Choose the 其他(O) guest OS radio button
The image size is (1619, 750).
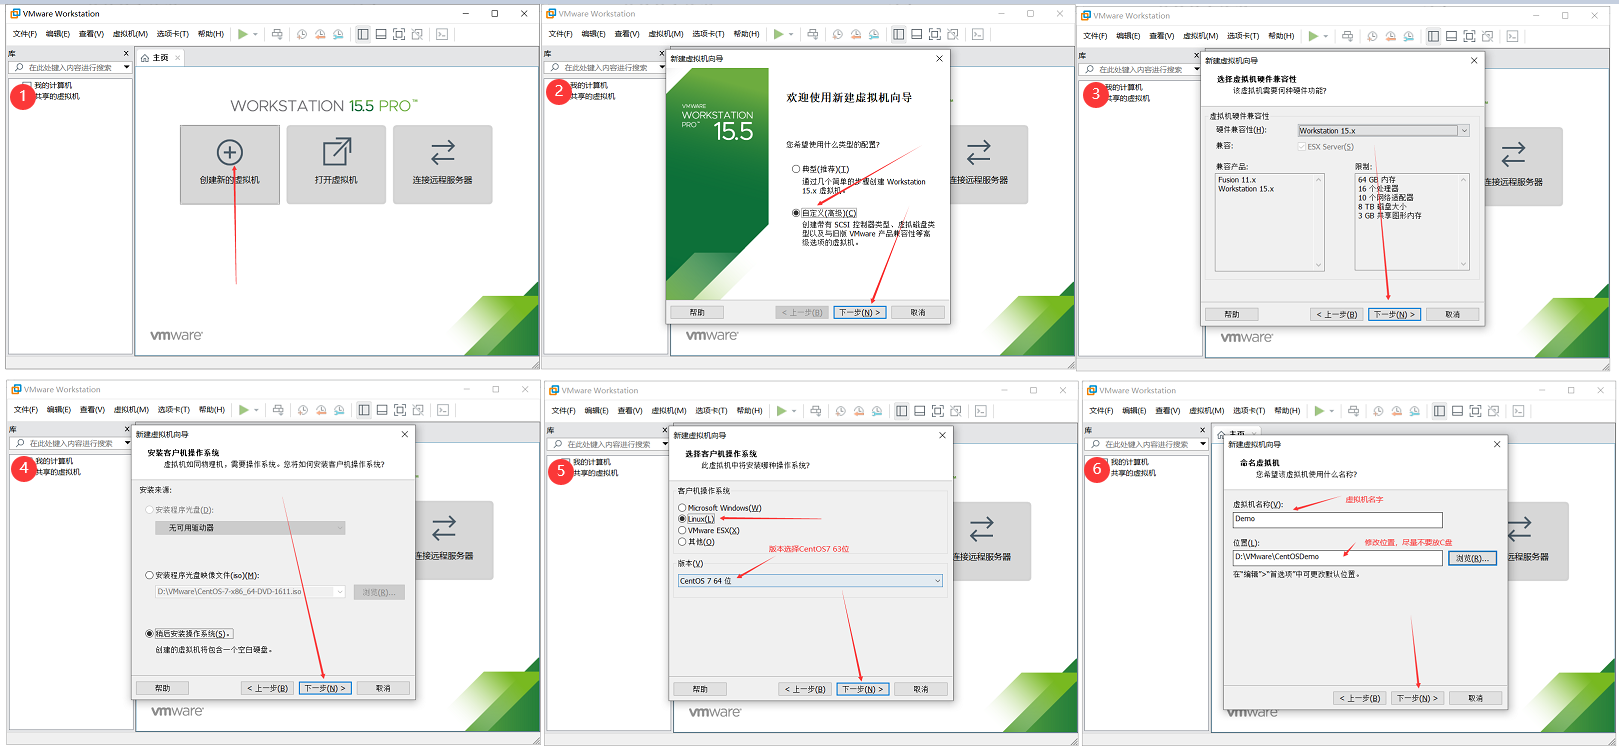tap(682, 542)
